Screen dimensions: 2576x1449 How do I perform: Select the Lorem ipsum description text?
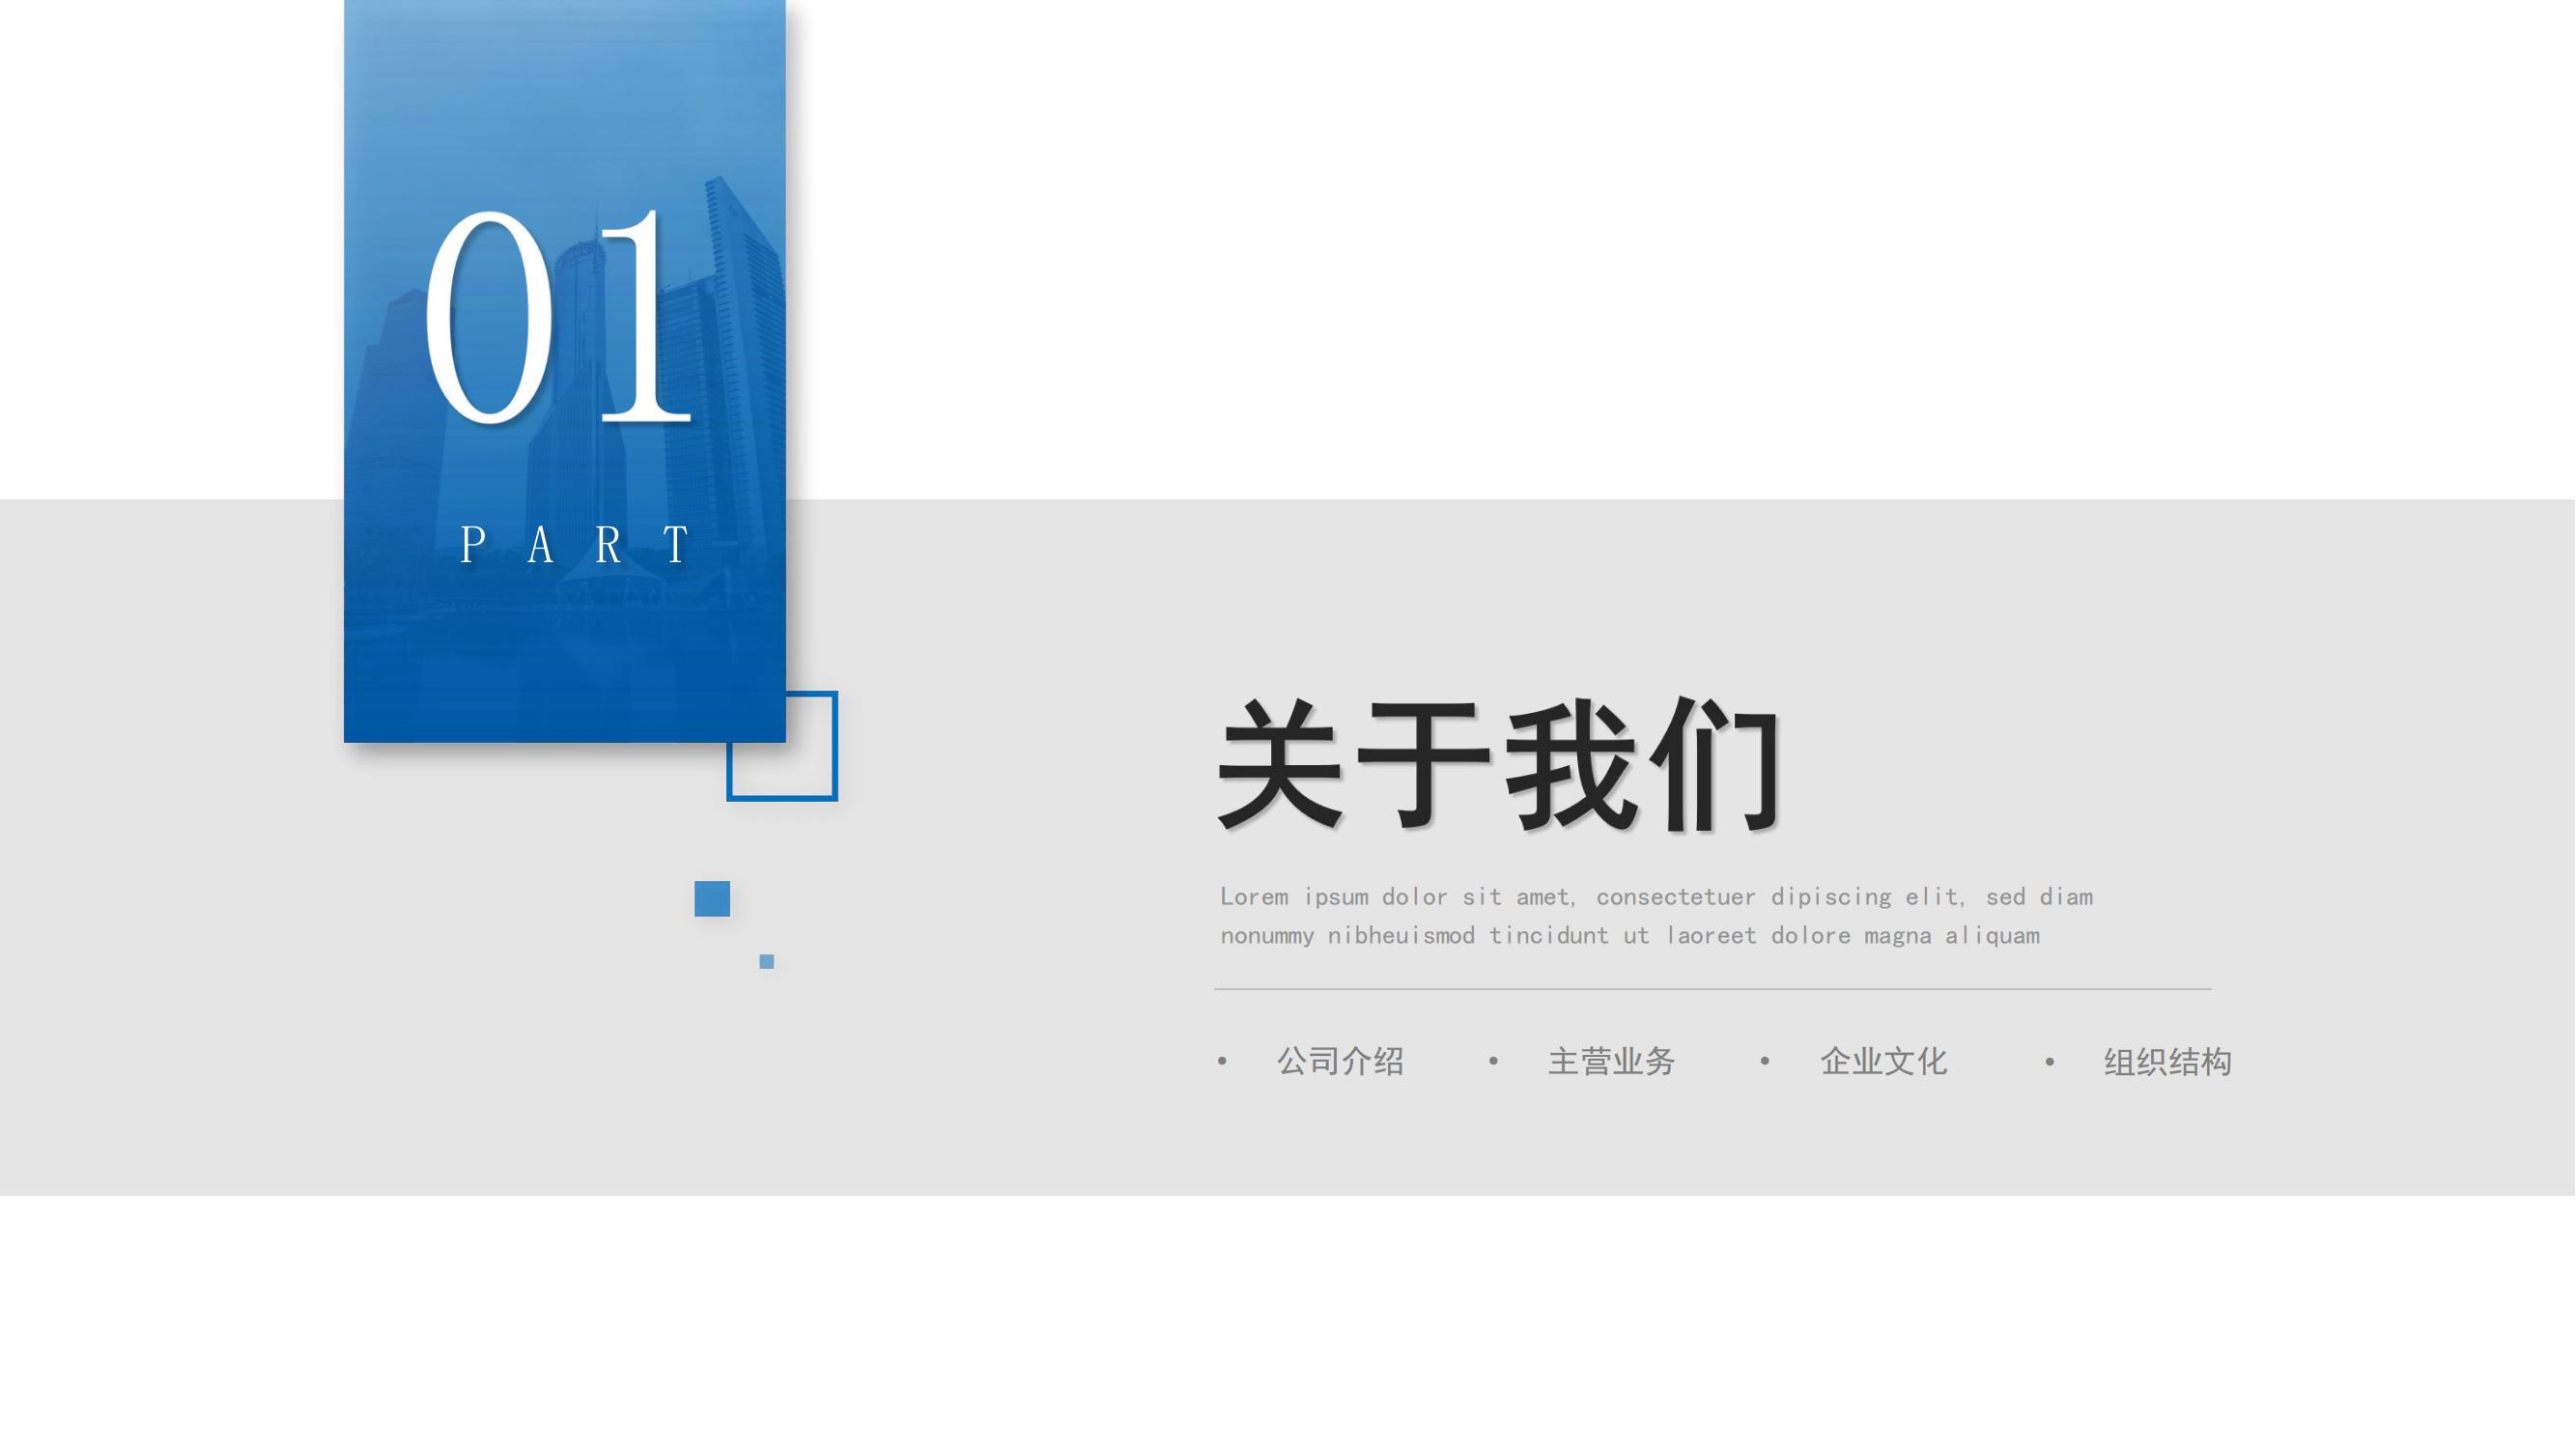pyautogui.click(x=1656, y=916)
